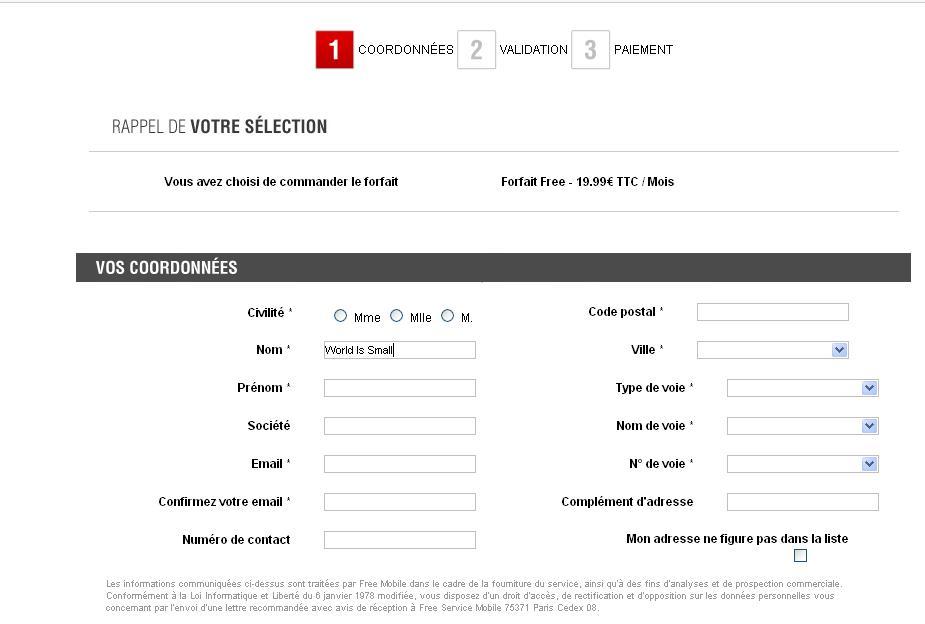
Task: Focus the Prénom text field
Action: click(399, 388)
